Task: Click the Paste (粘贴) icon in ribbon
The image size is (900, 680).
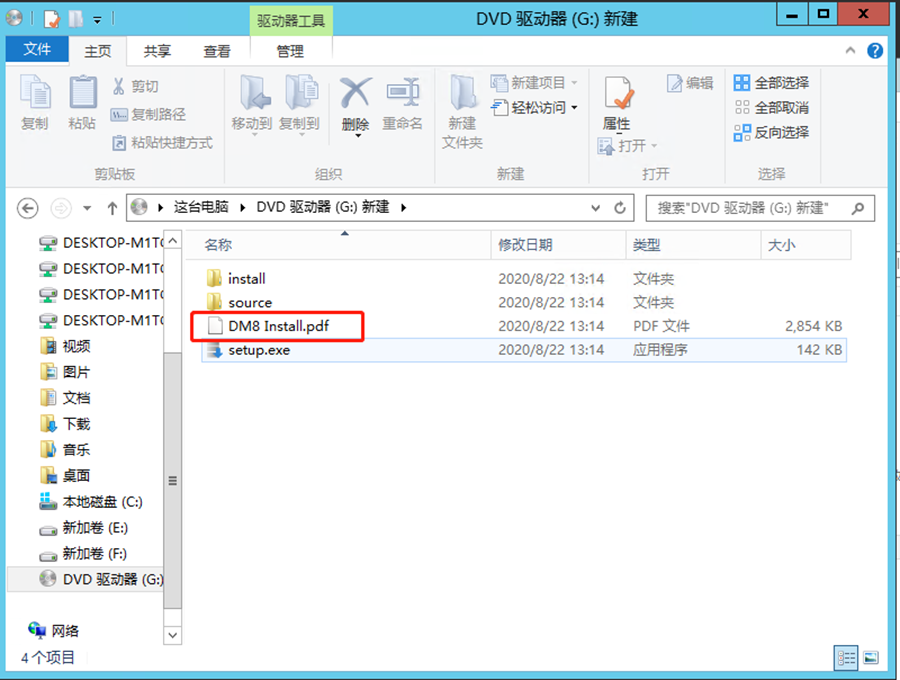Action: (x=82, y=102)
